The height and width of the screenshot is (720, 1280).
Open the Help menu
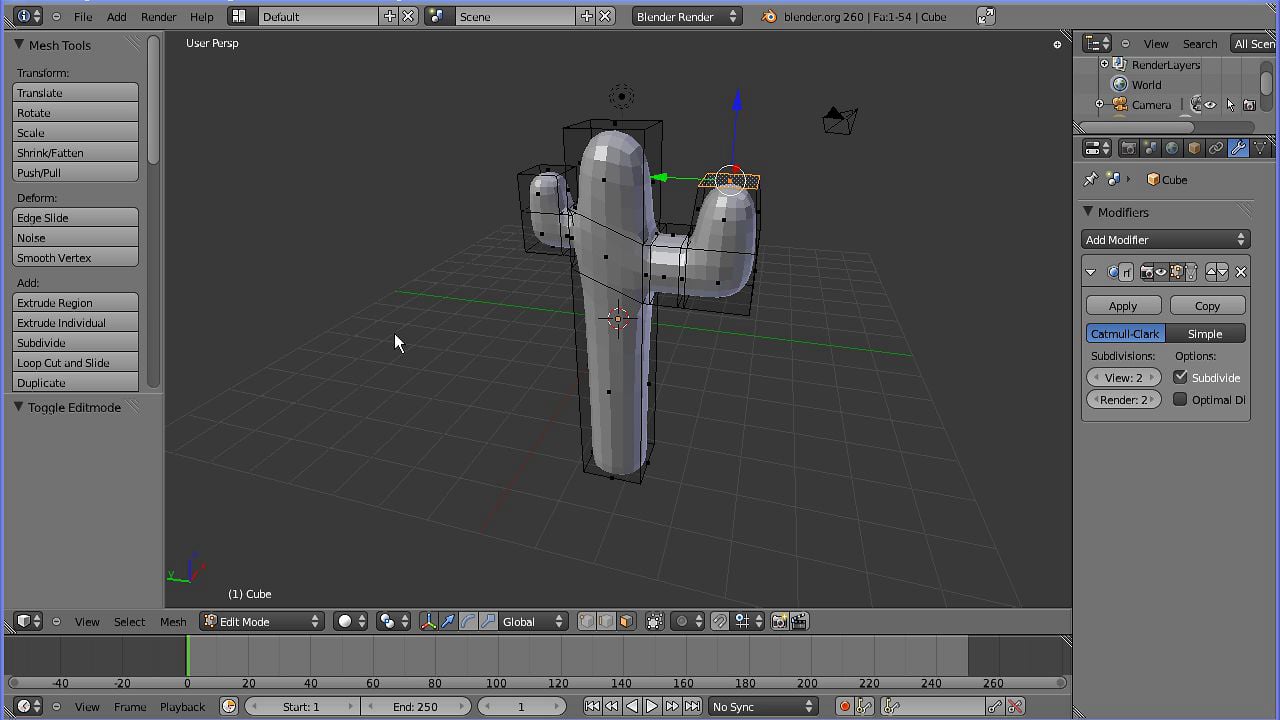[201, 16]
